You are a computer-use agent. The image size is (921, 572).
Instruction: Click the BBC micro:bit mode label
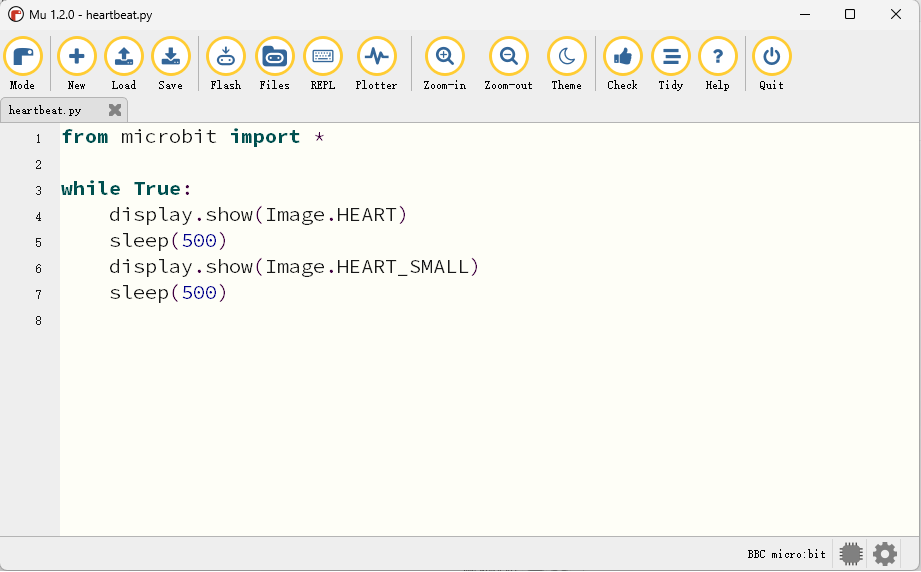click(786, 554)
